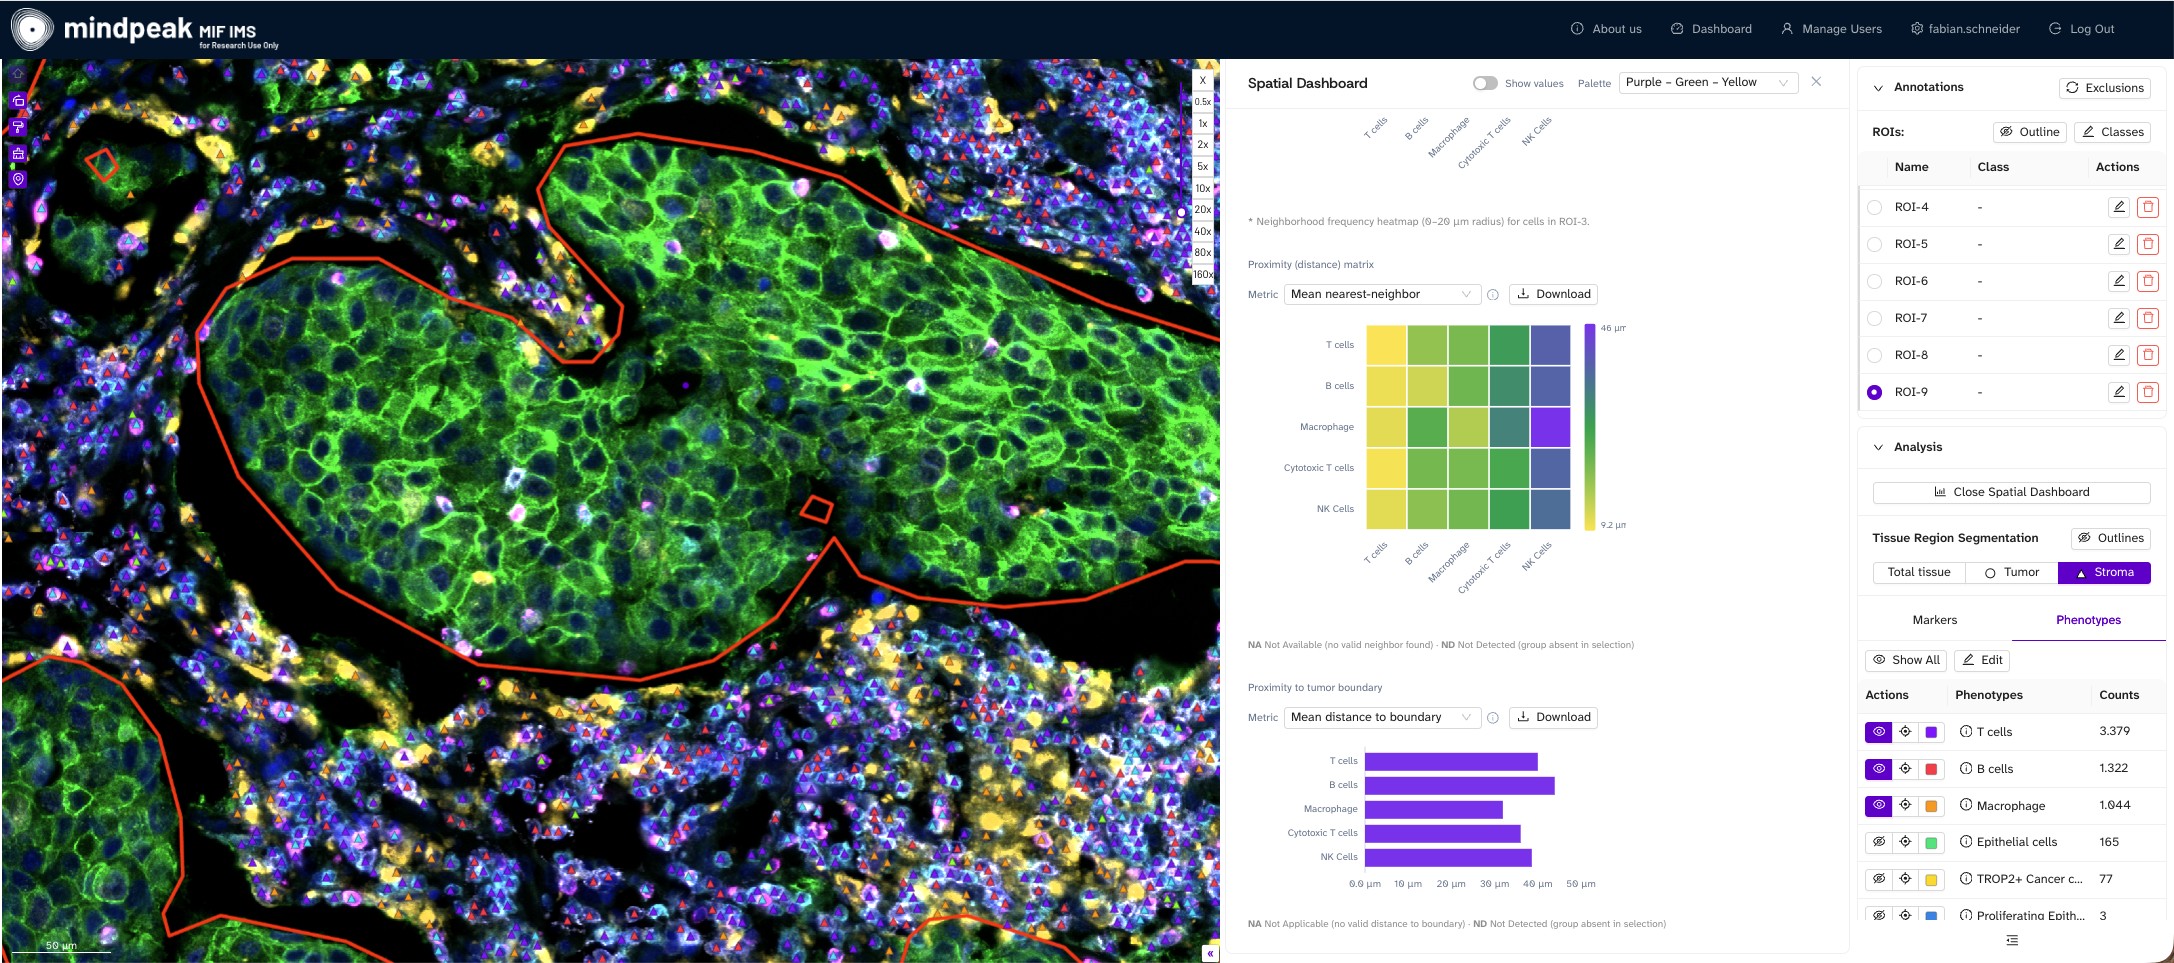The height and width of the screenshot is (963, 2174).
Task: Collapse the Annotations section
Action: click(x=1878, y=87)
